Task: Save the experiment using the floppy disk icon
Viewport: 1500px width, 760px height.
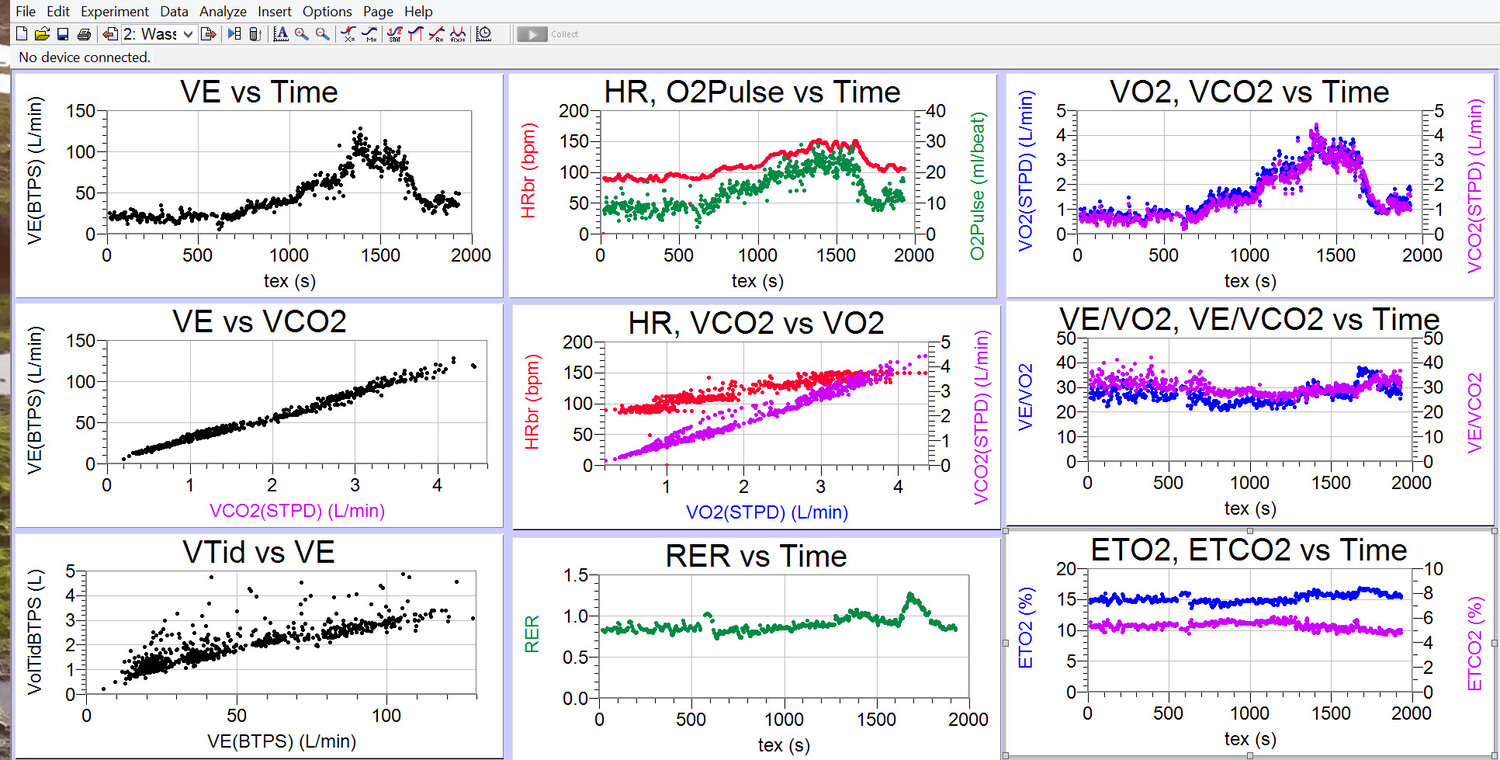Action: [62, 34]
